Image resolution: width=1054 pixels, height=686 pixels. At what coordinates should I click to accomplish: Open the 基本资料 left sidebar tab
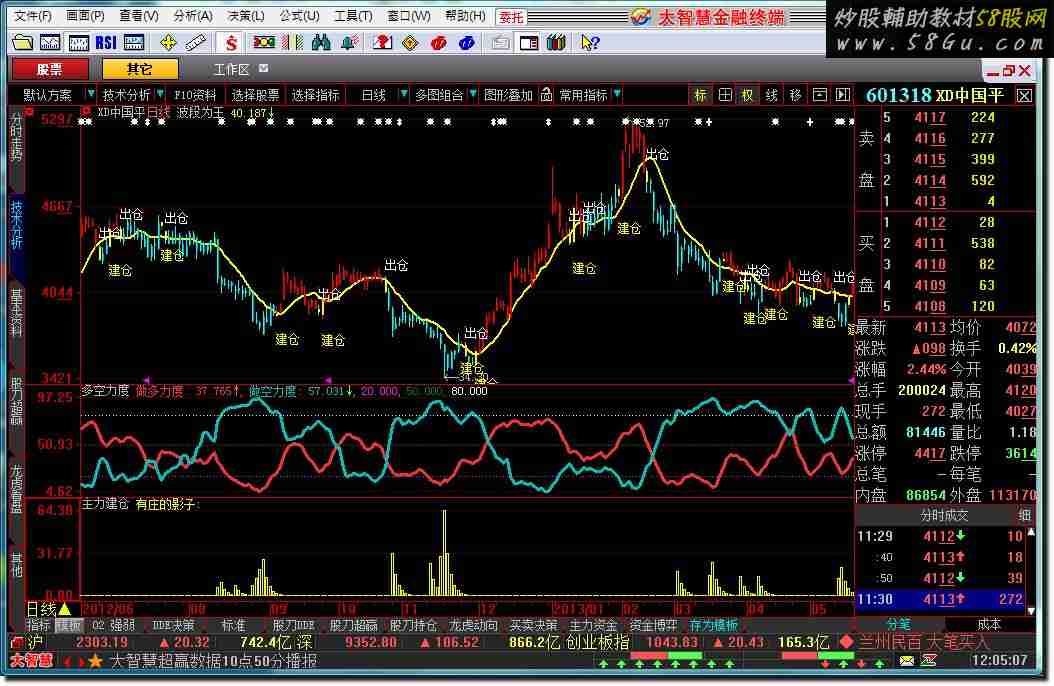(x=15, y=312)
